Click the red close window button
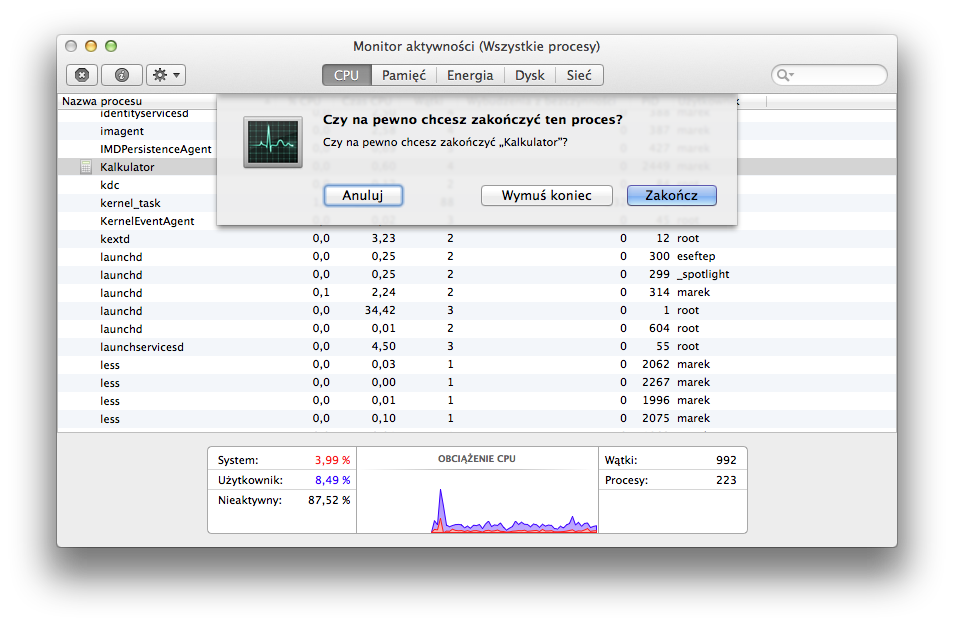 click(71, 46)
